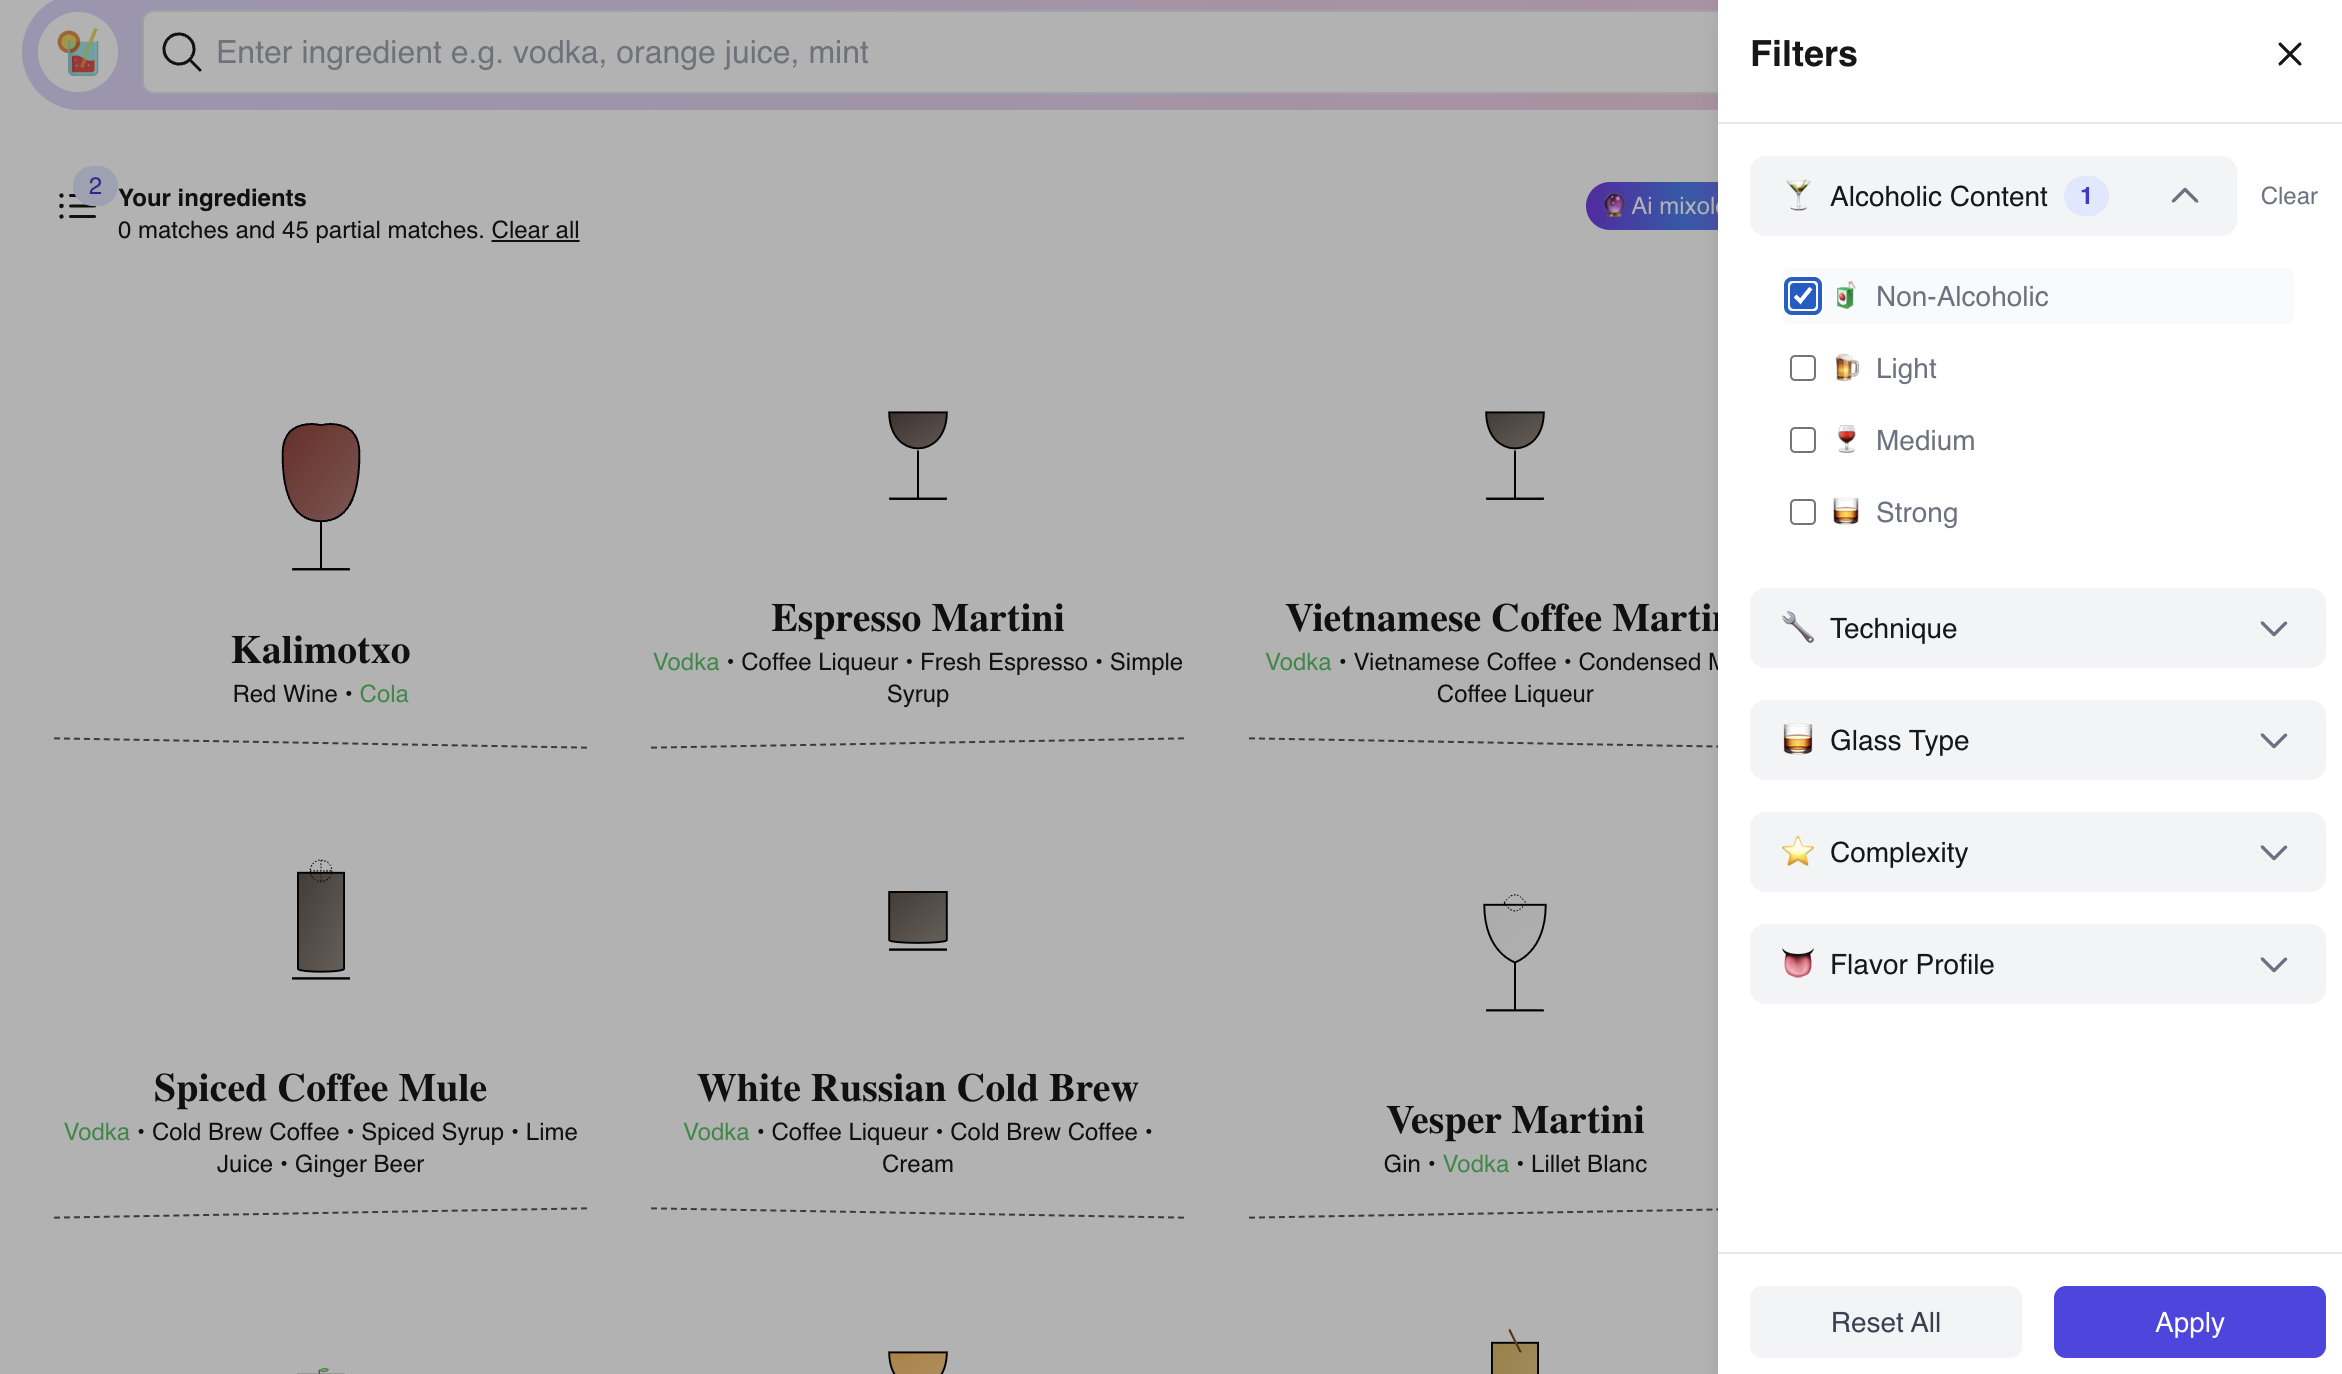The width and height of the screenshot is (2342, 1374).
Task: Close the Filters panel with X
Action: click(2289, 54)
